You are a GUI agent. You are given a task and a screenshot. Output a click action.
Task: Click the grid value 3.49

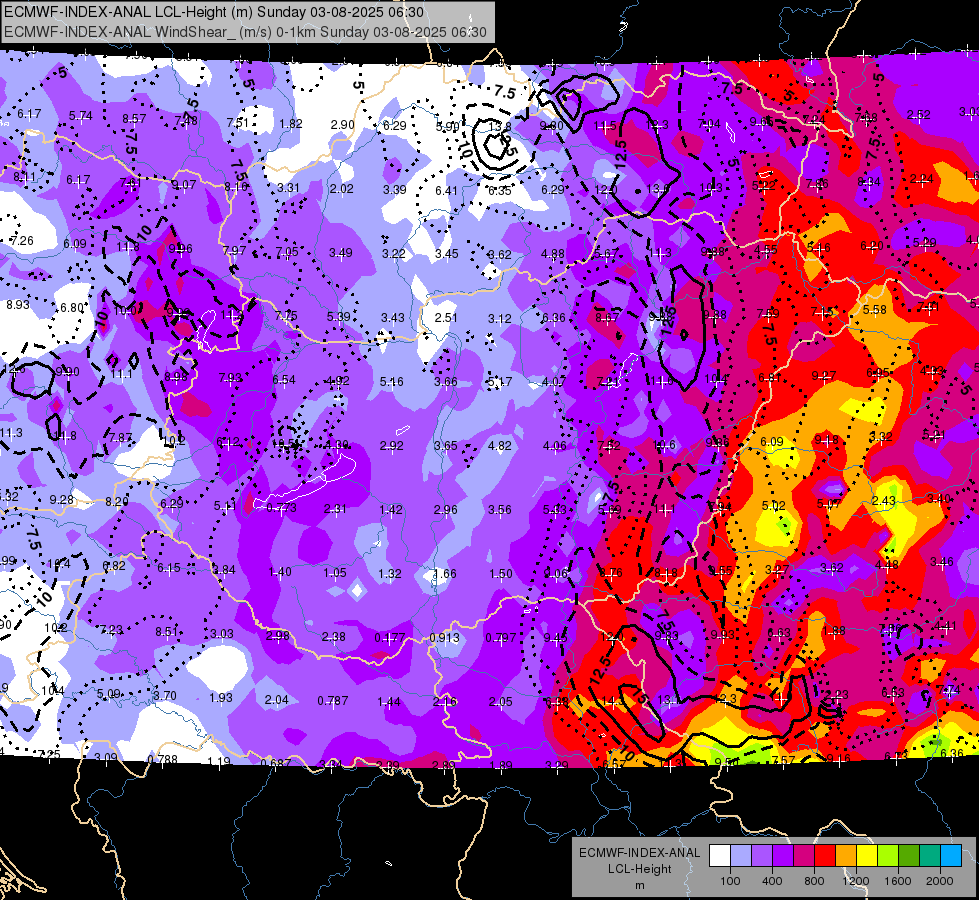(x=341, y=253)
